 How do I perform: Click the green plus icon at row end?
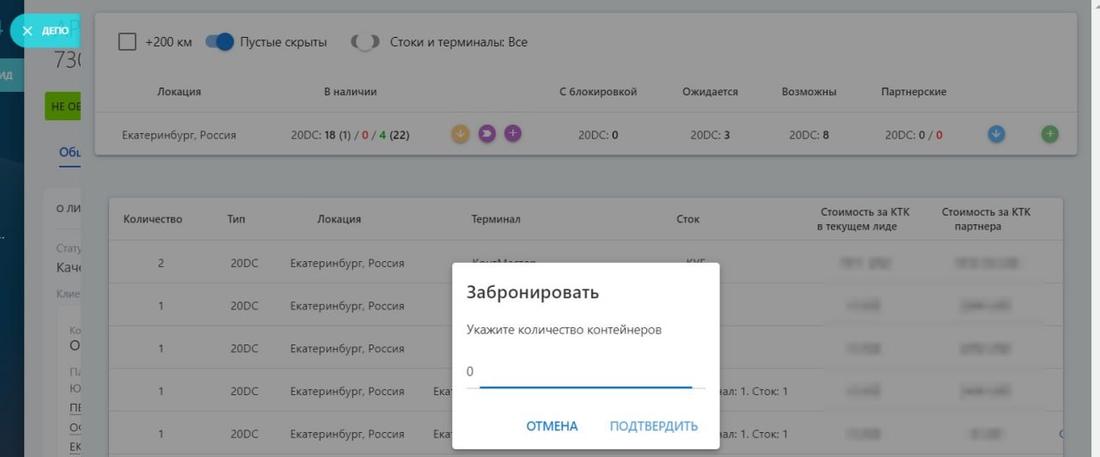pos(1049,134)
